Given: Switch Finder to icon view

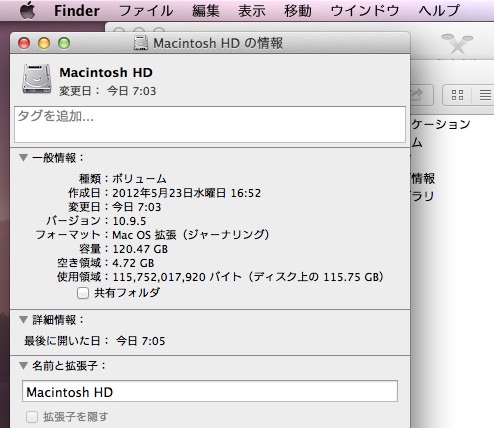Looking at the screenshot, I should click(x=457, y=95).
